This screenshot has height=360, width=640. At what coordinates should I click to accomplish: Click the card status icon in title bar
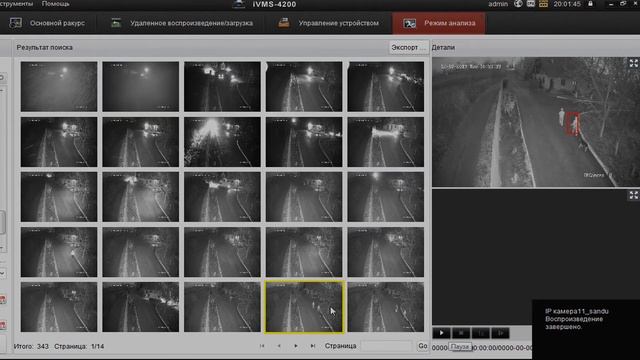click(531, 4)
